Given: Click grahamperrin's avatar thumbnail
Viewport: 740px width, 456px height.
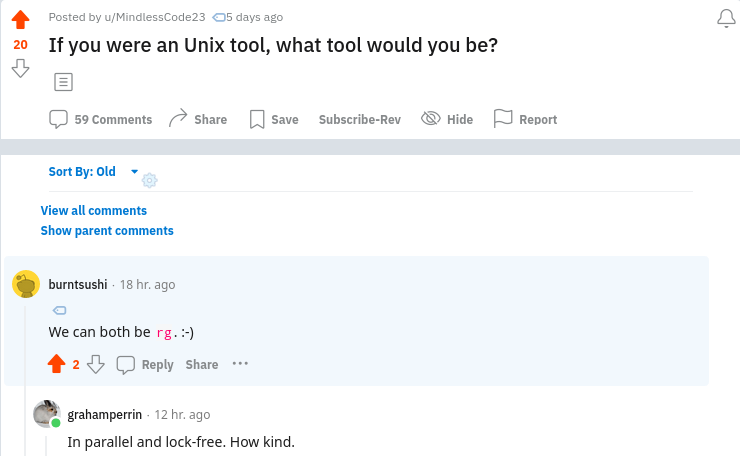Looking at the screenshot, I should tap(46, 414).
